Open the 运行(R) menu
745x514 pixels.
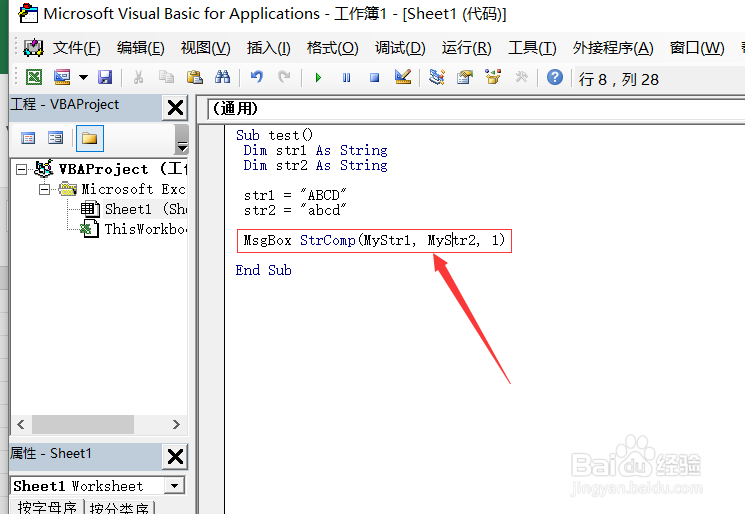(x=467, y=48)
